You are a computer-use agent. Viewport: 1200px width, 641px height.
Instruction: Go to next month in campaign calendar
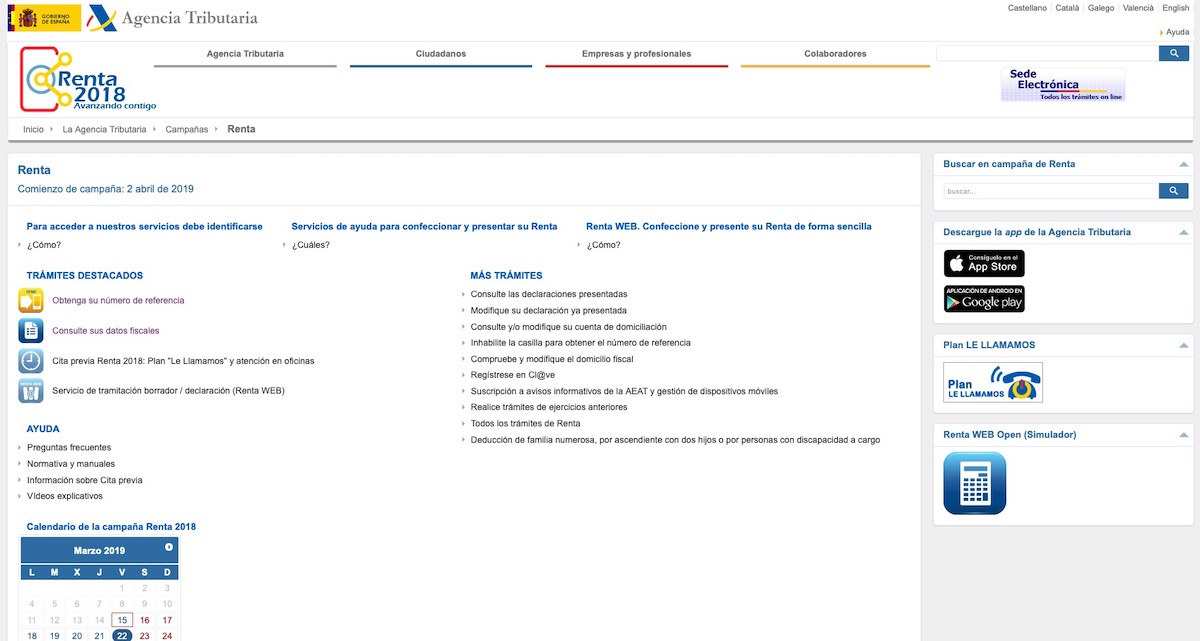pos(169,547)
